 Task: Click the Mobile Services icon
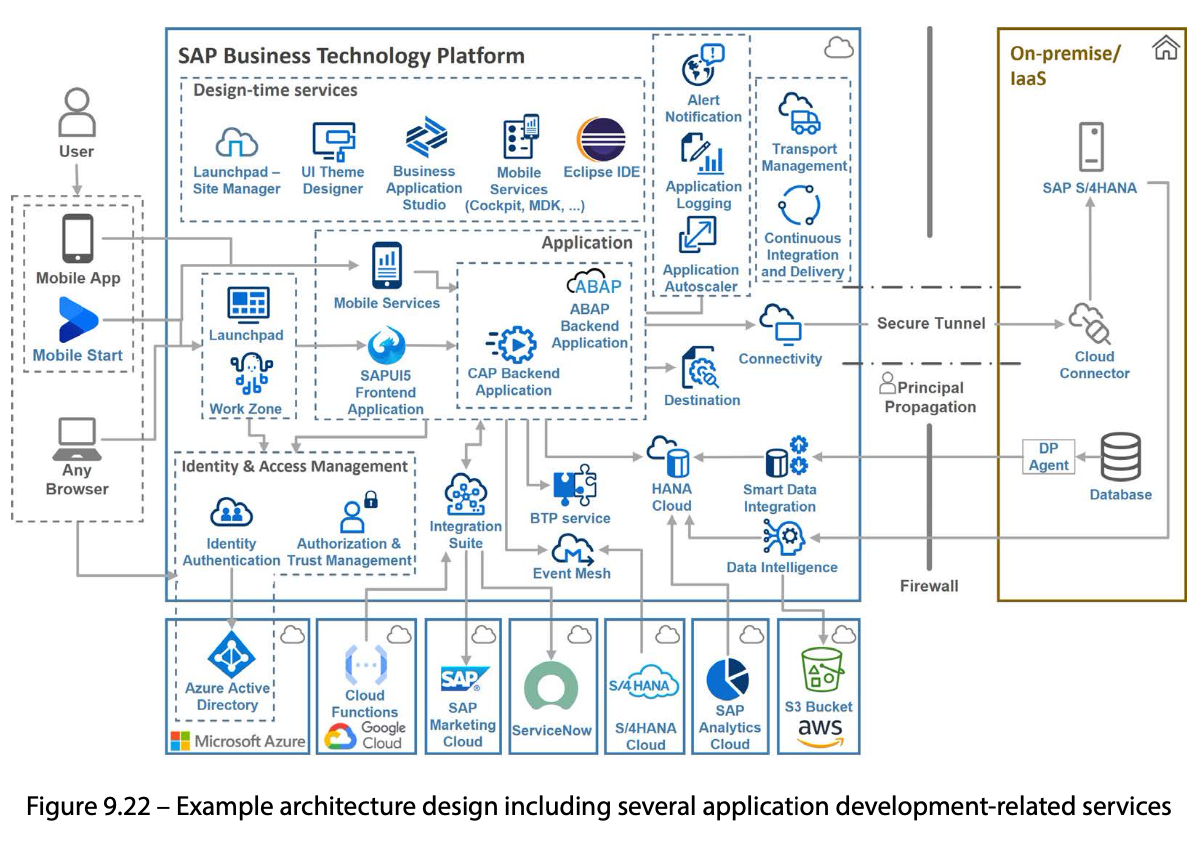pyautogui.click(x=386, y=264)
